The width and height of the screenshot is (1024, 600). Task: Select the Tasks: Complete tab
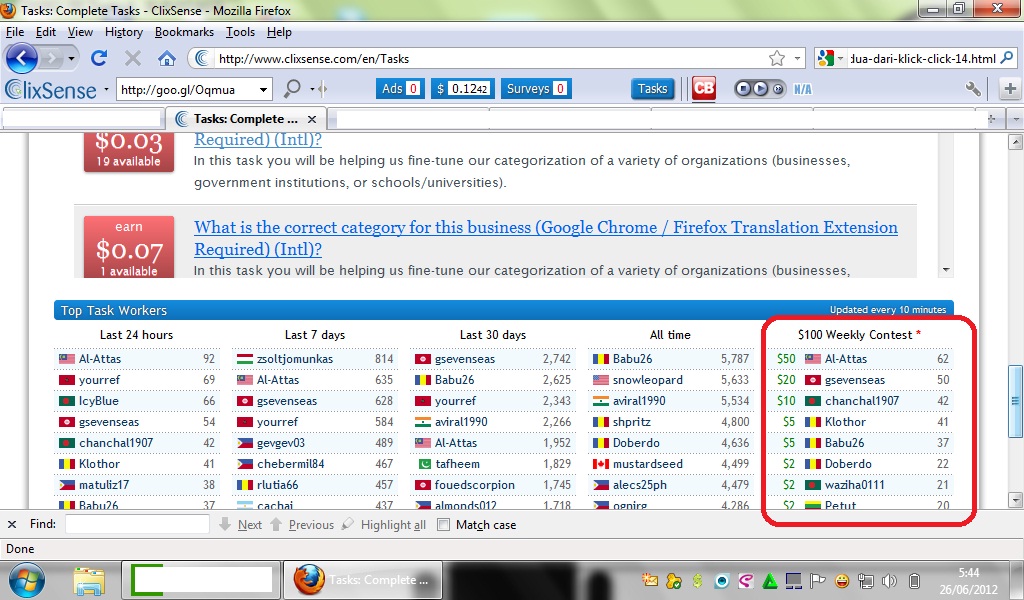tap(246, 119)
